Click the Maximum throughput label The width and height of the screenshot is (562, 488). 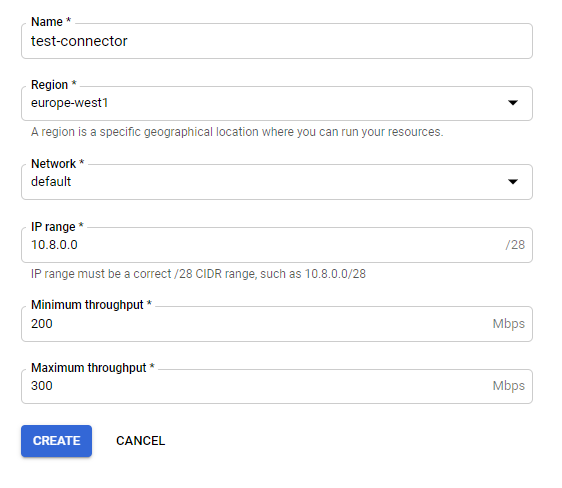tap(92, 368)
